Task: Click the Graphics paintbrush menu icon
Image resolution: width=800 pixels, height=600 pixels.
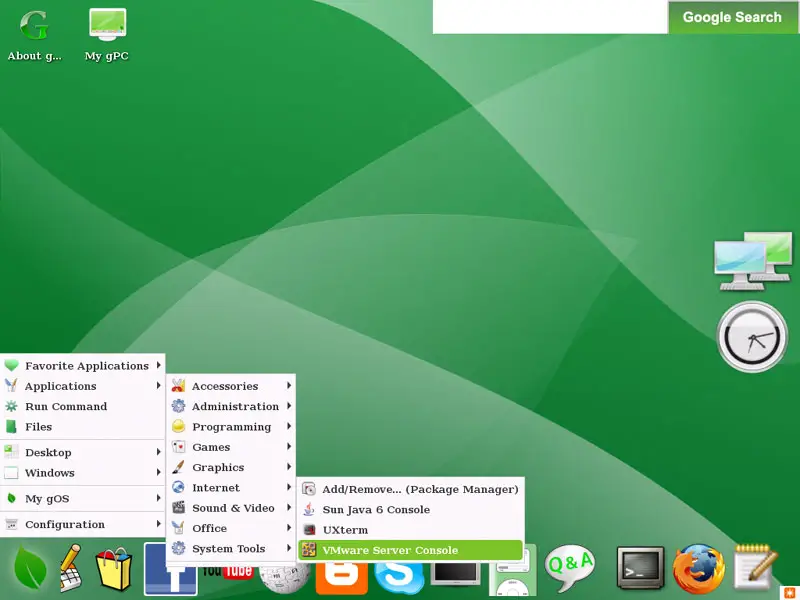Action: tap(178, 467)
